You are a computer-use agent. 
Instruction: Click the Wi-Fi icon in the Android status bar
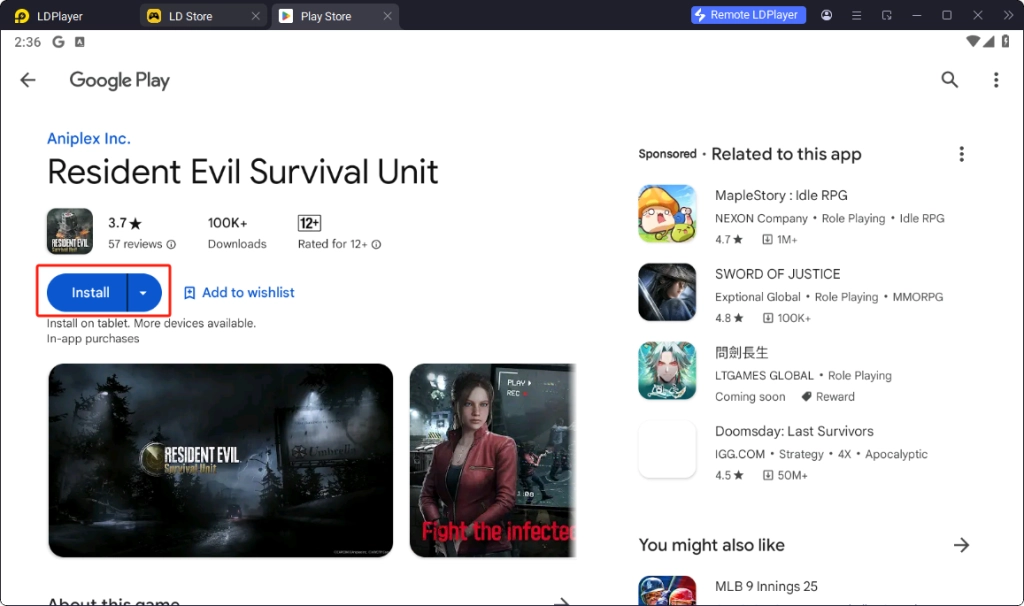click(973, 41)
